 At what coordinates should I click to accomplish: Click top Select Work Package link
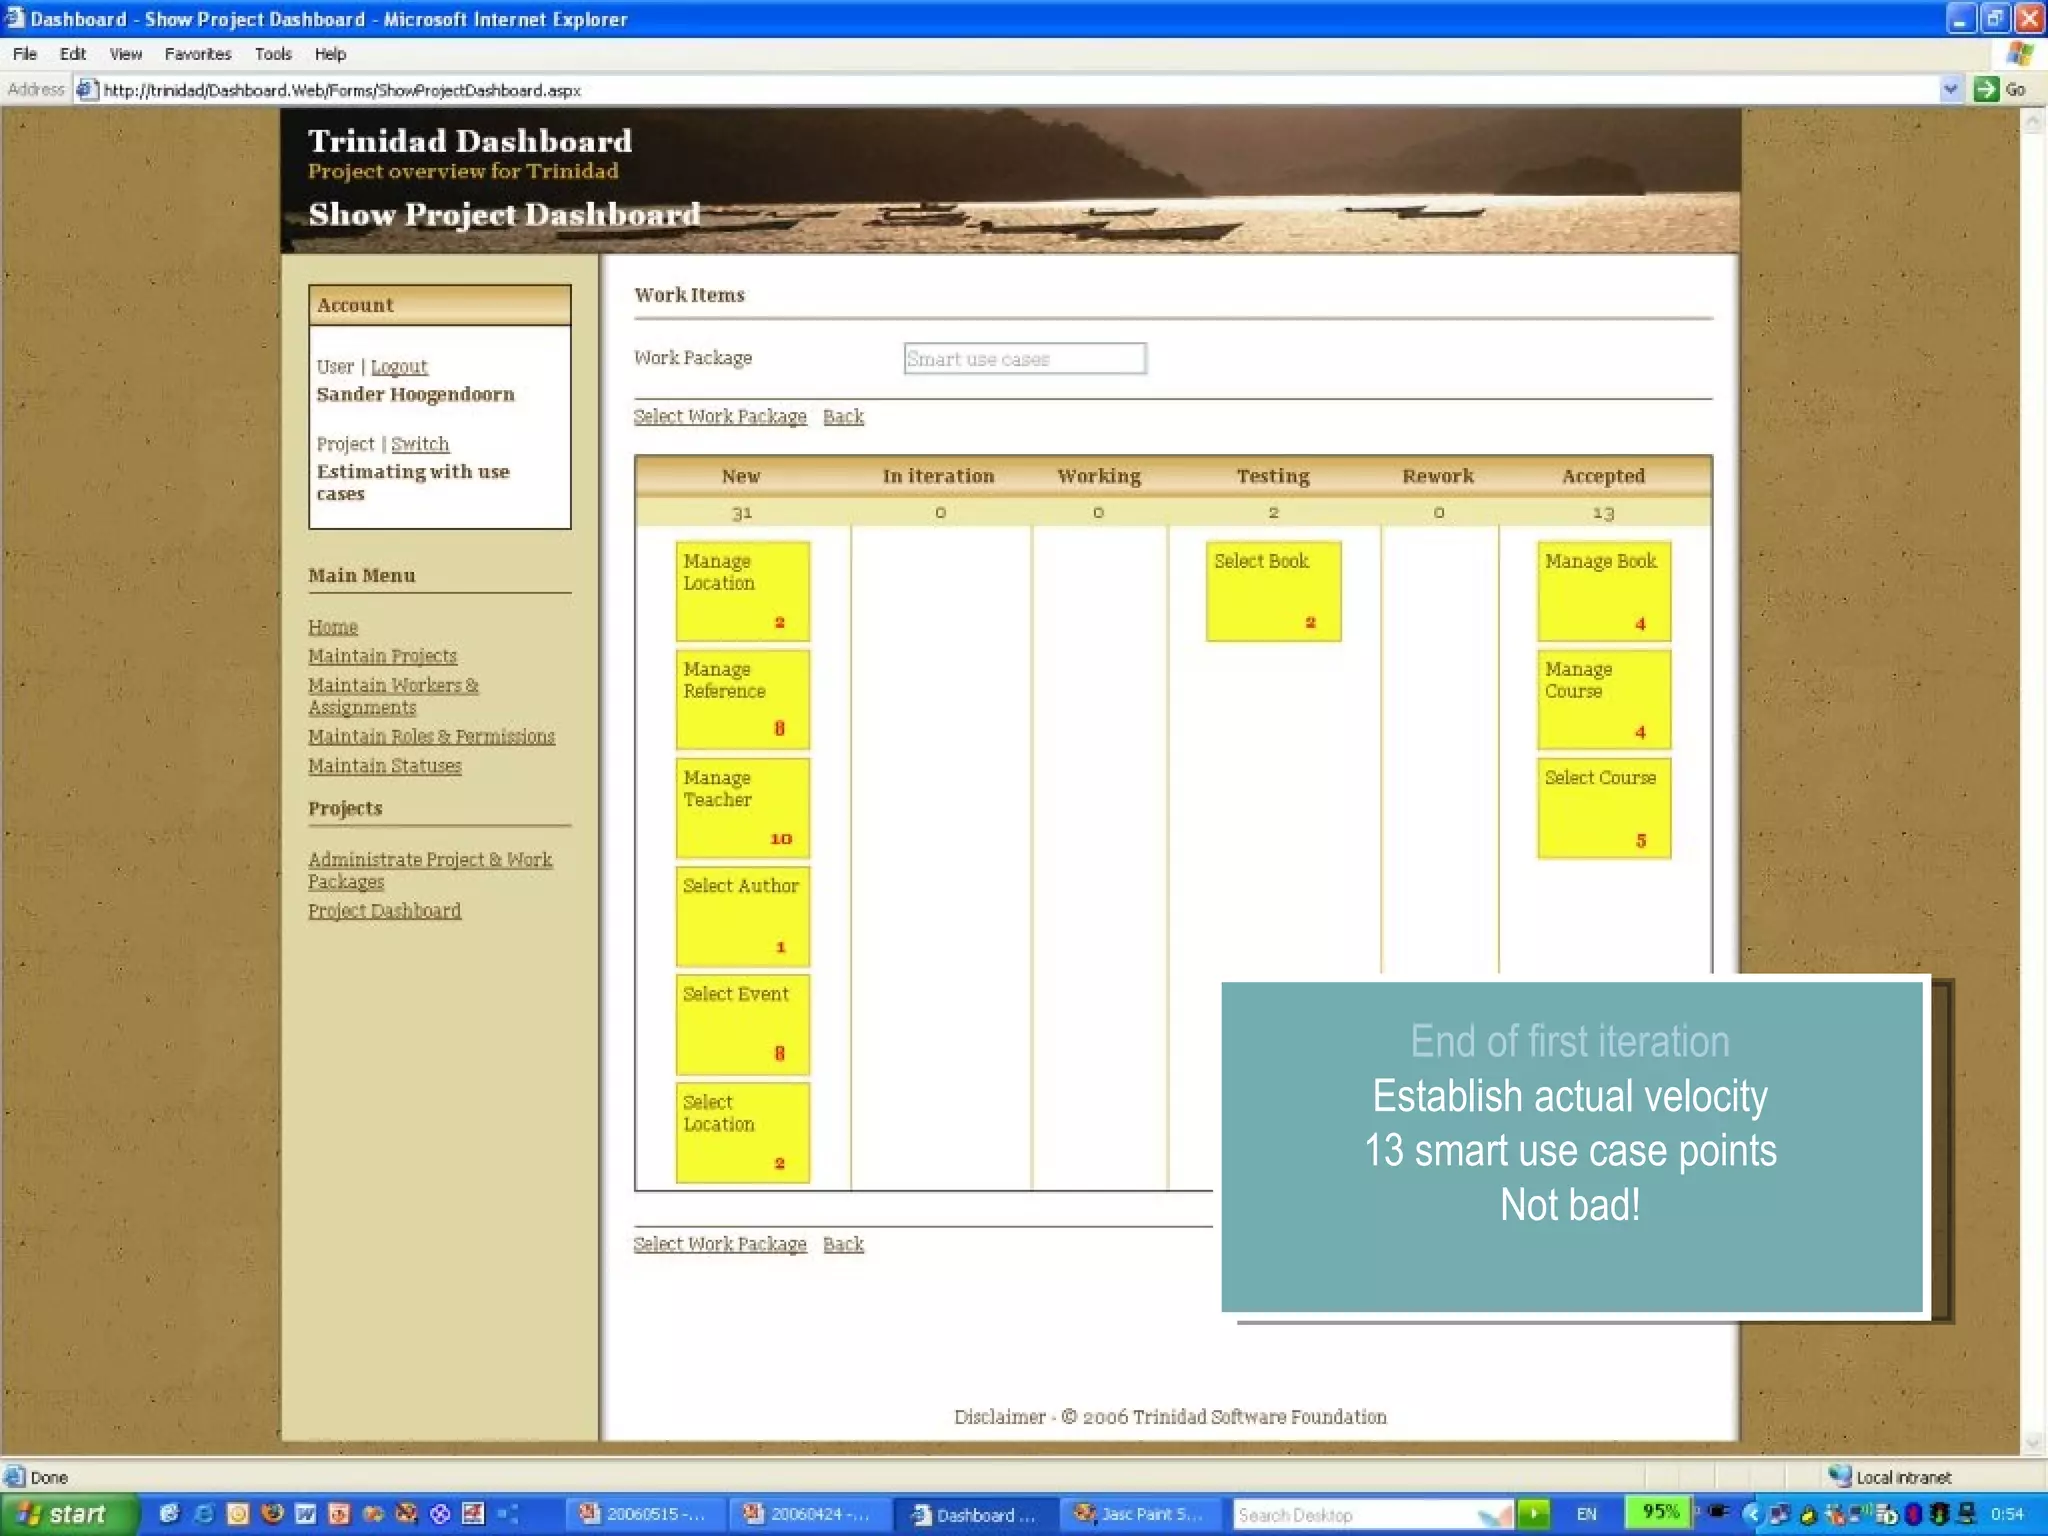(720, 417)
